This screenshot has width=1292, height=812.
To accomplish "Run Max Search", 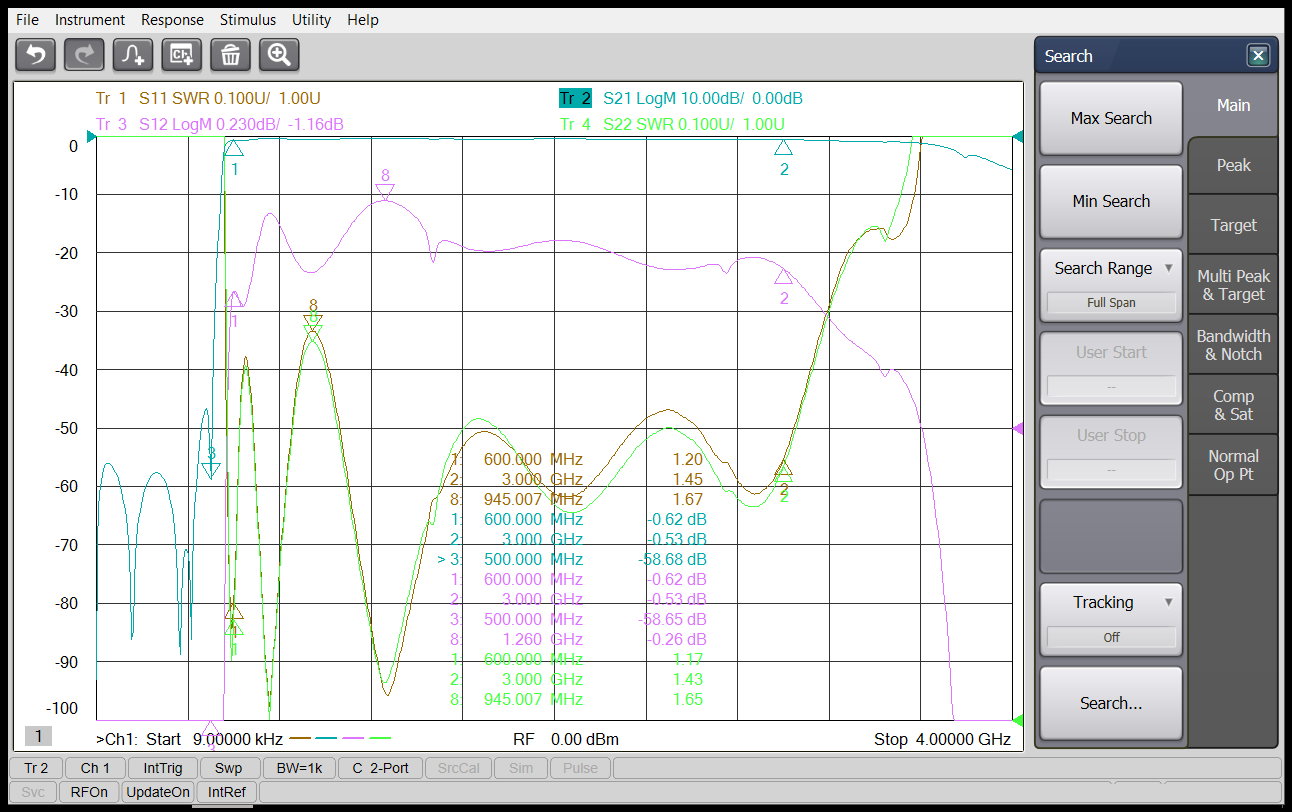I will coord(1111,118).
